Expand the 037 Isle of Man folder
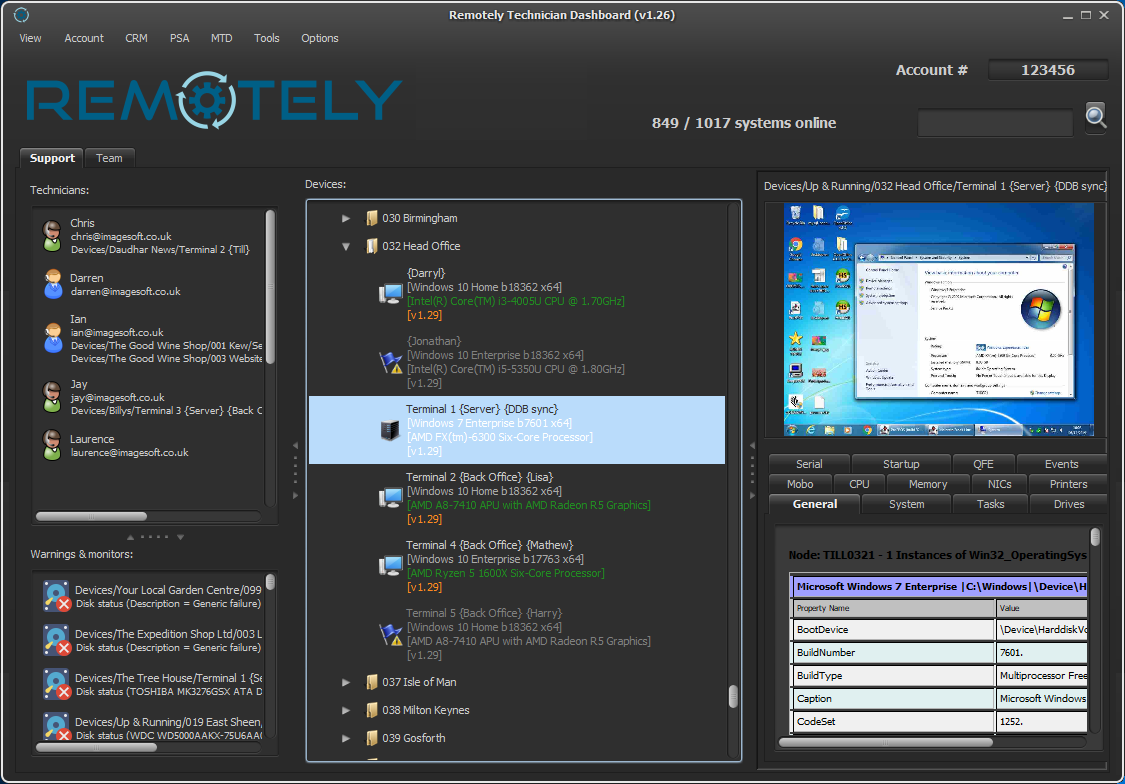Screen dimensions: 1125x784 coord(346,682)
